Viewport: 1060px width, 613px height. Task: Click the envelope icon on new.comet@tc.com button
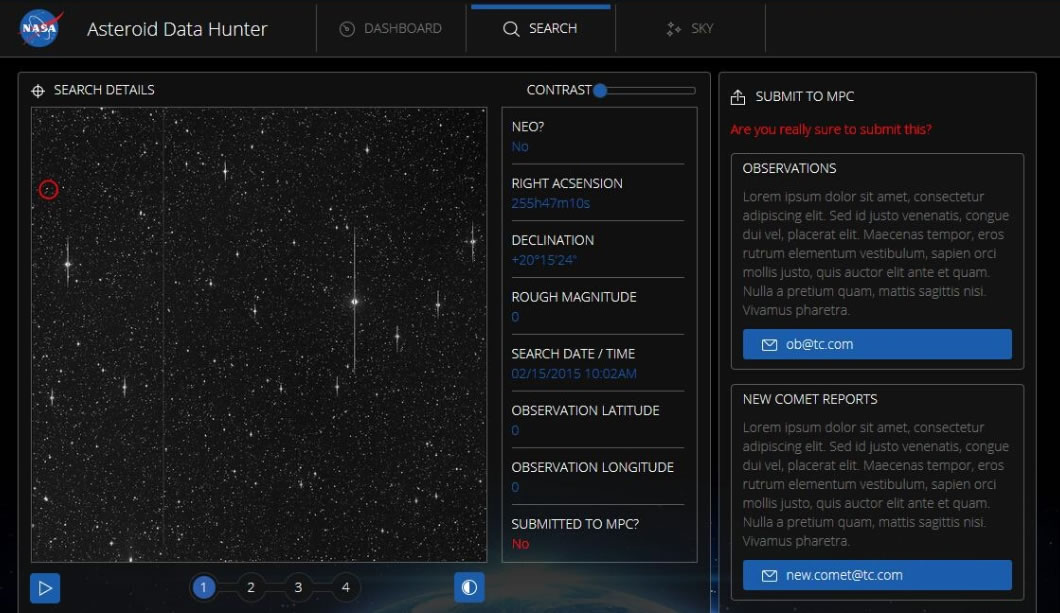pyautogui.click(x=768, y=574)
